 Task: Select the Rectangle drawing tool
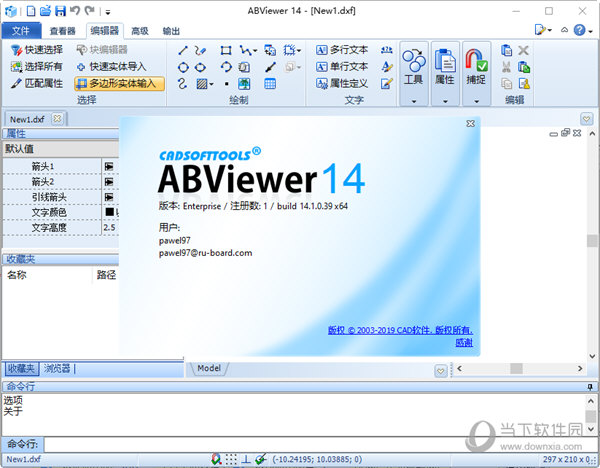click(x=226, y=50)
